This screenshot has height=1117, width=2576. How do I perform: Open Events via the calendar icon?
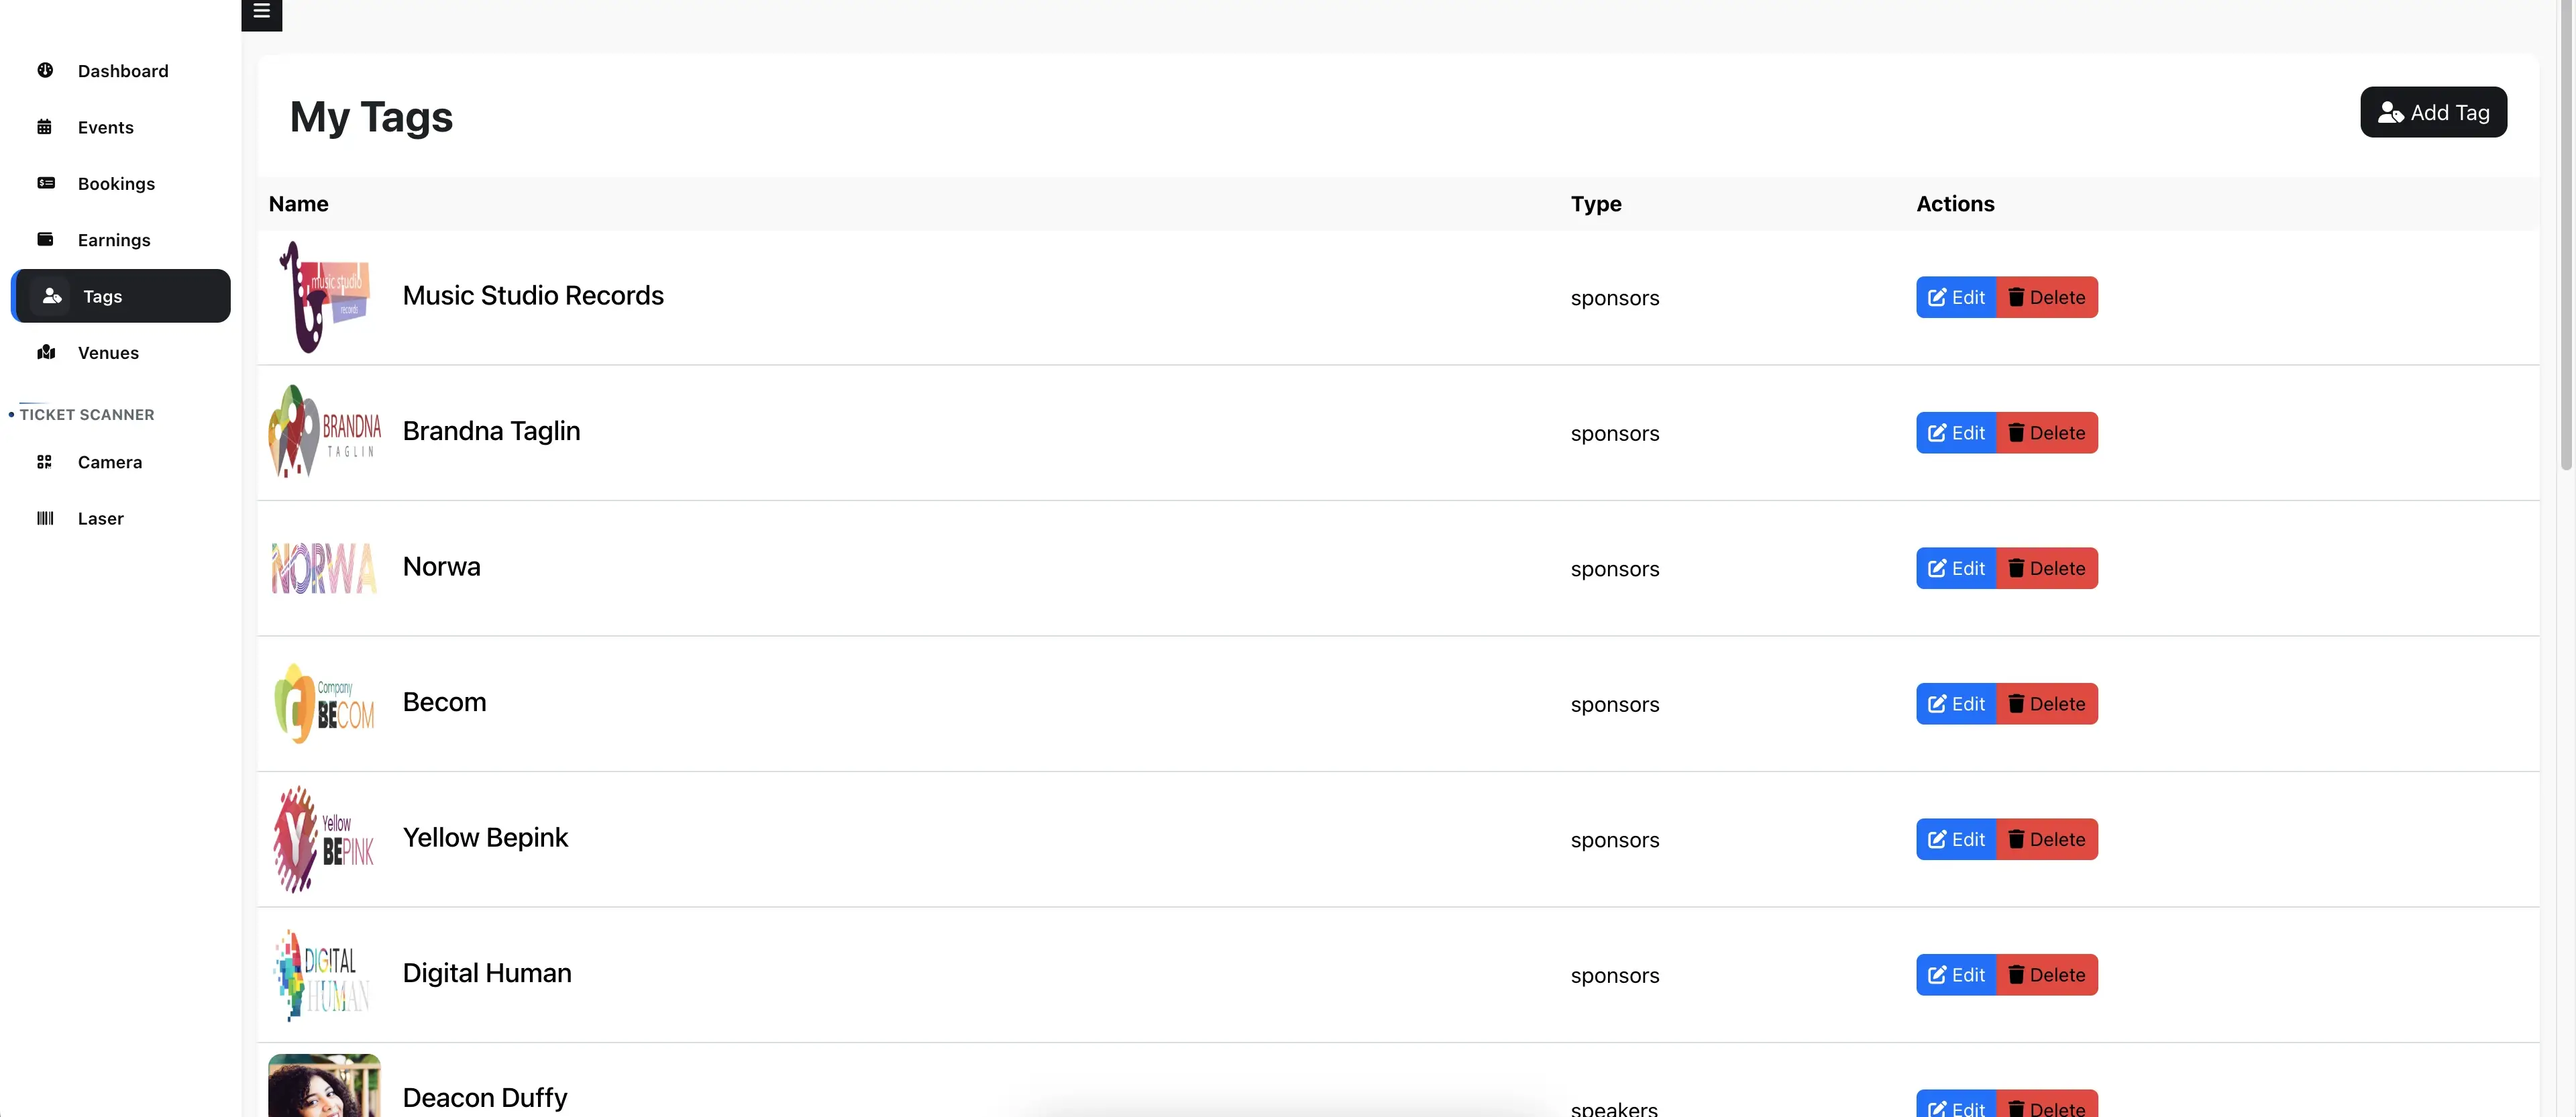pos(46,127)
